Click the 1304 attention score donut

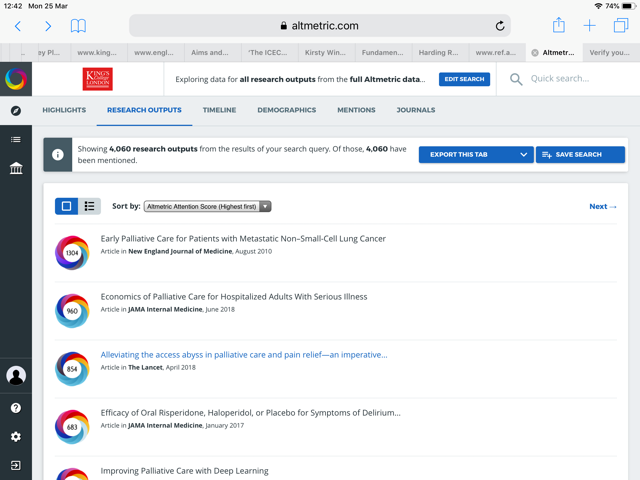(72, 253)
